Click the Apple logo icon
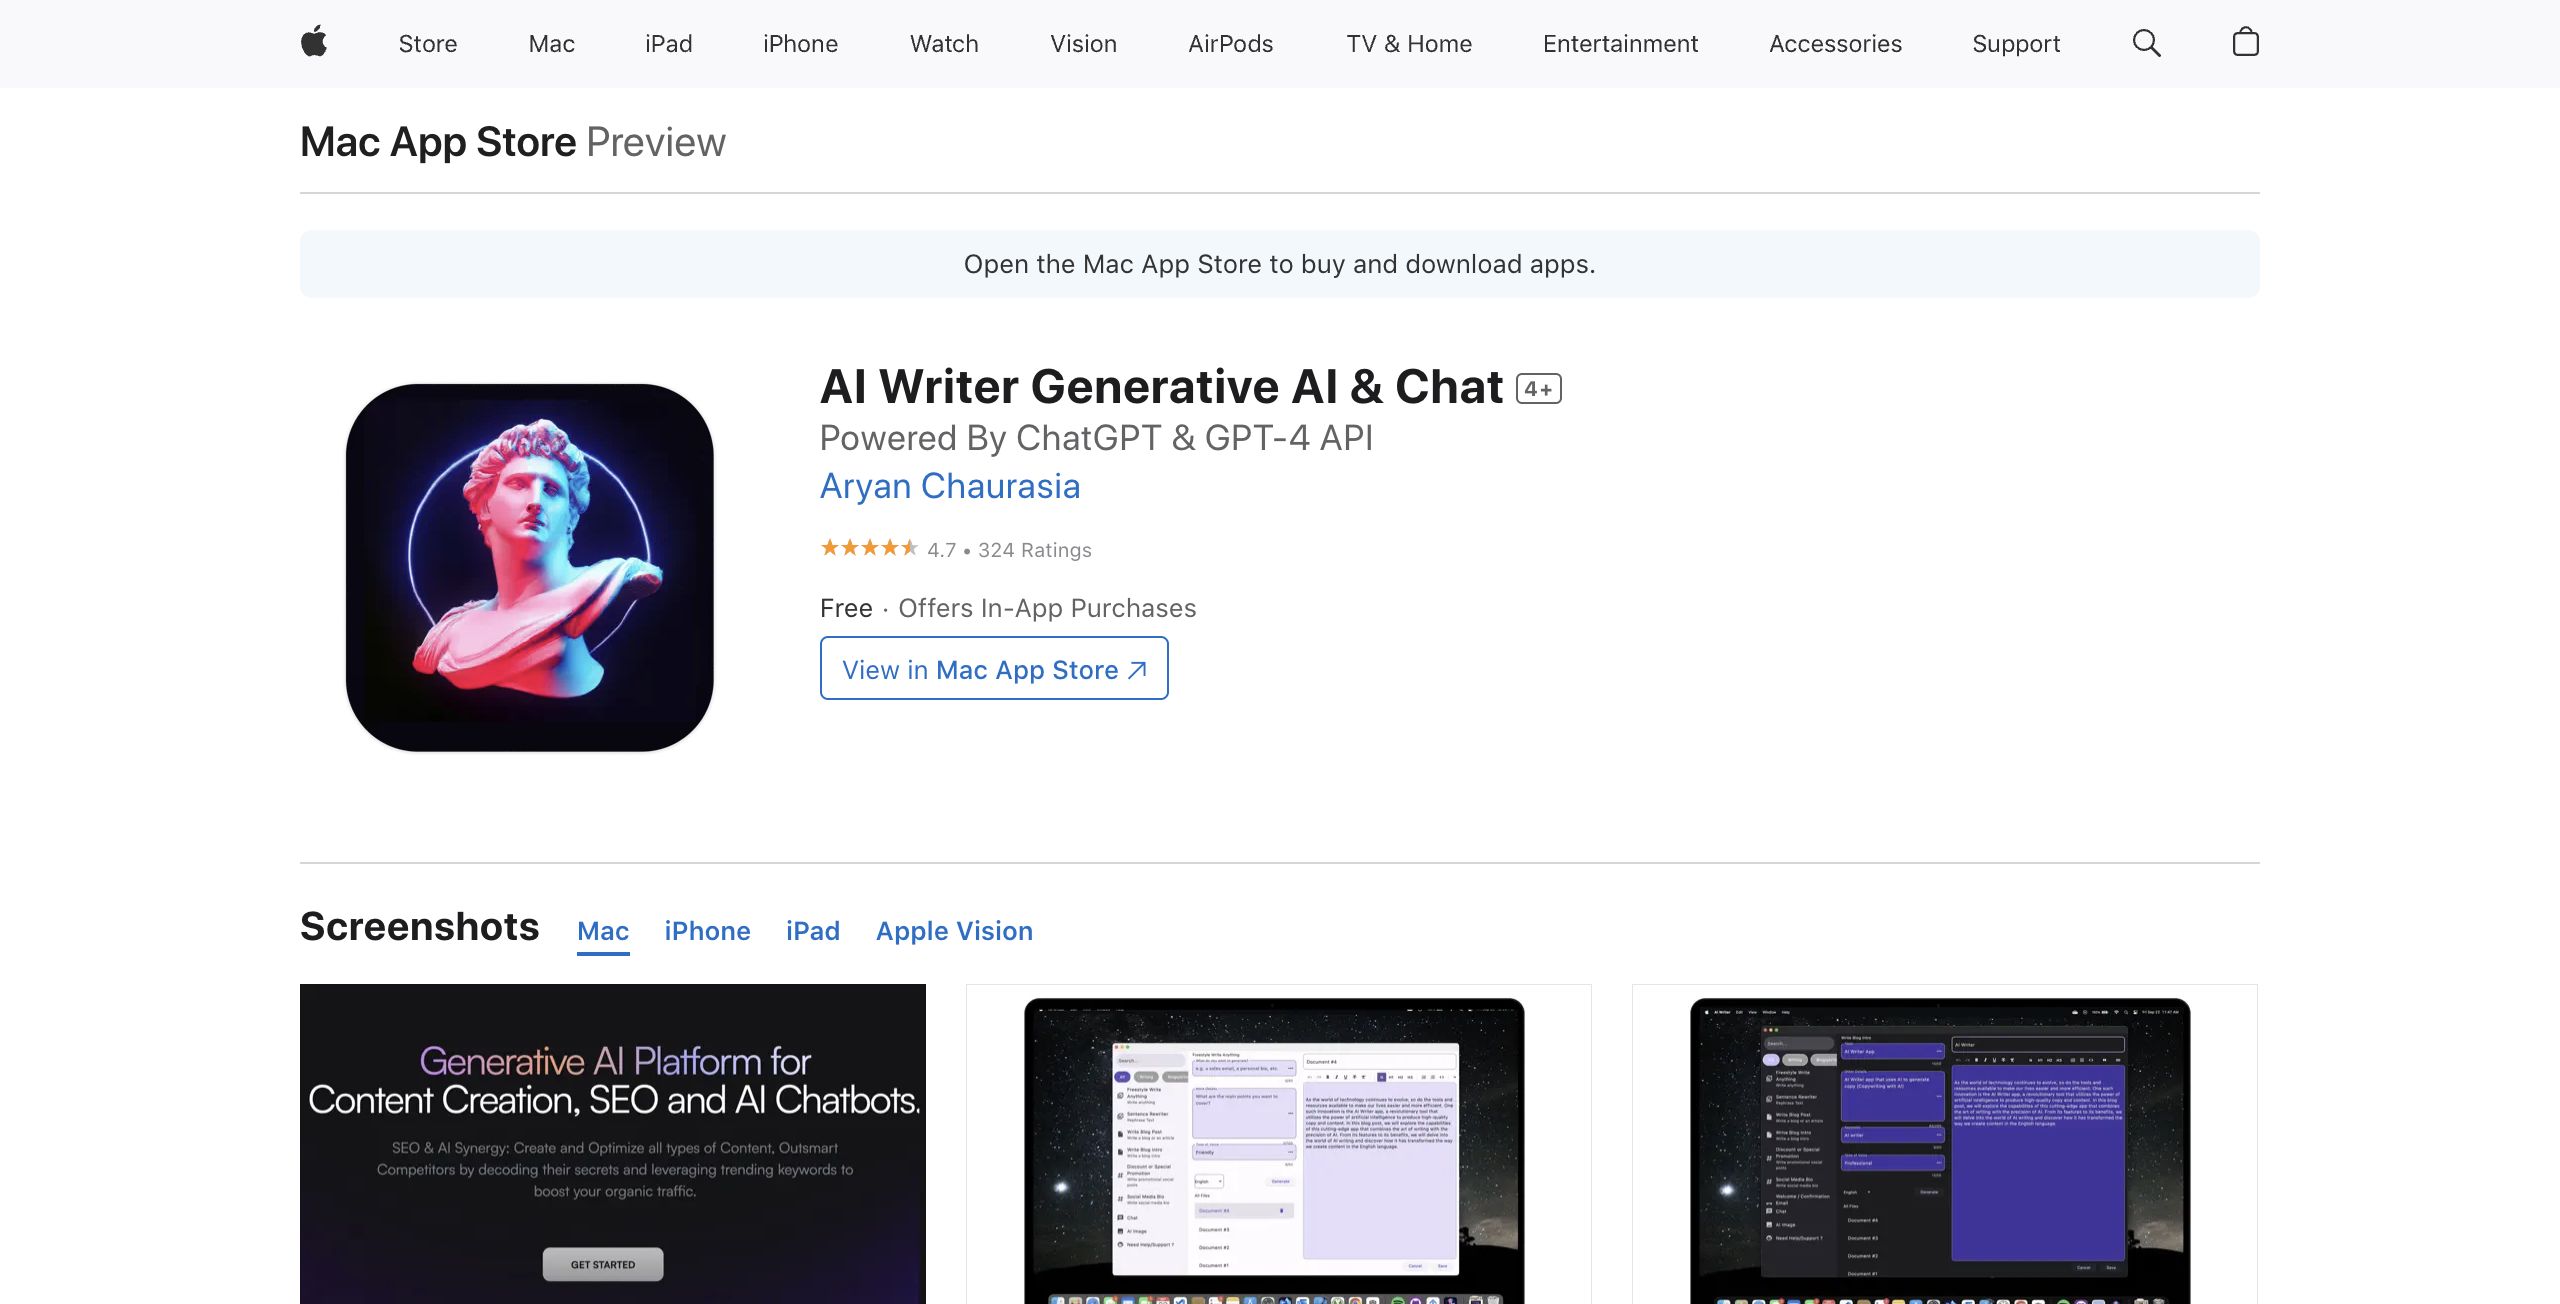 point(314,43)
